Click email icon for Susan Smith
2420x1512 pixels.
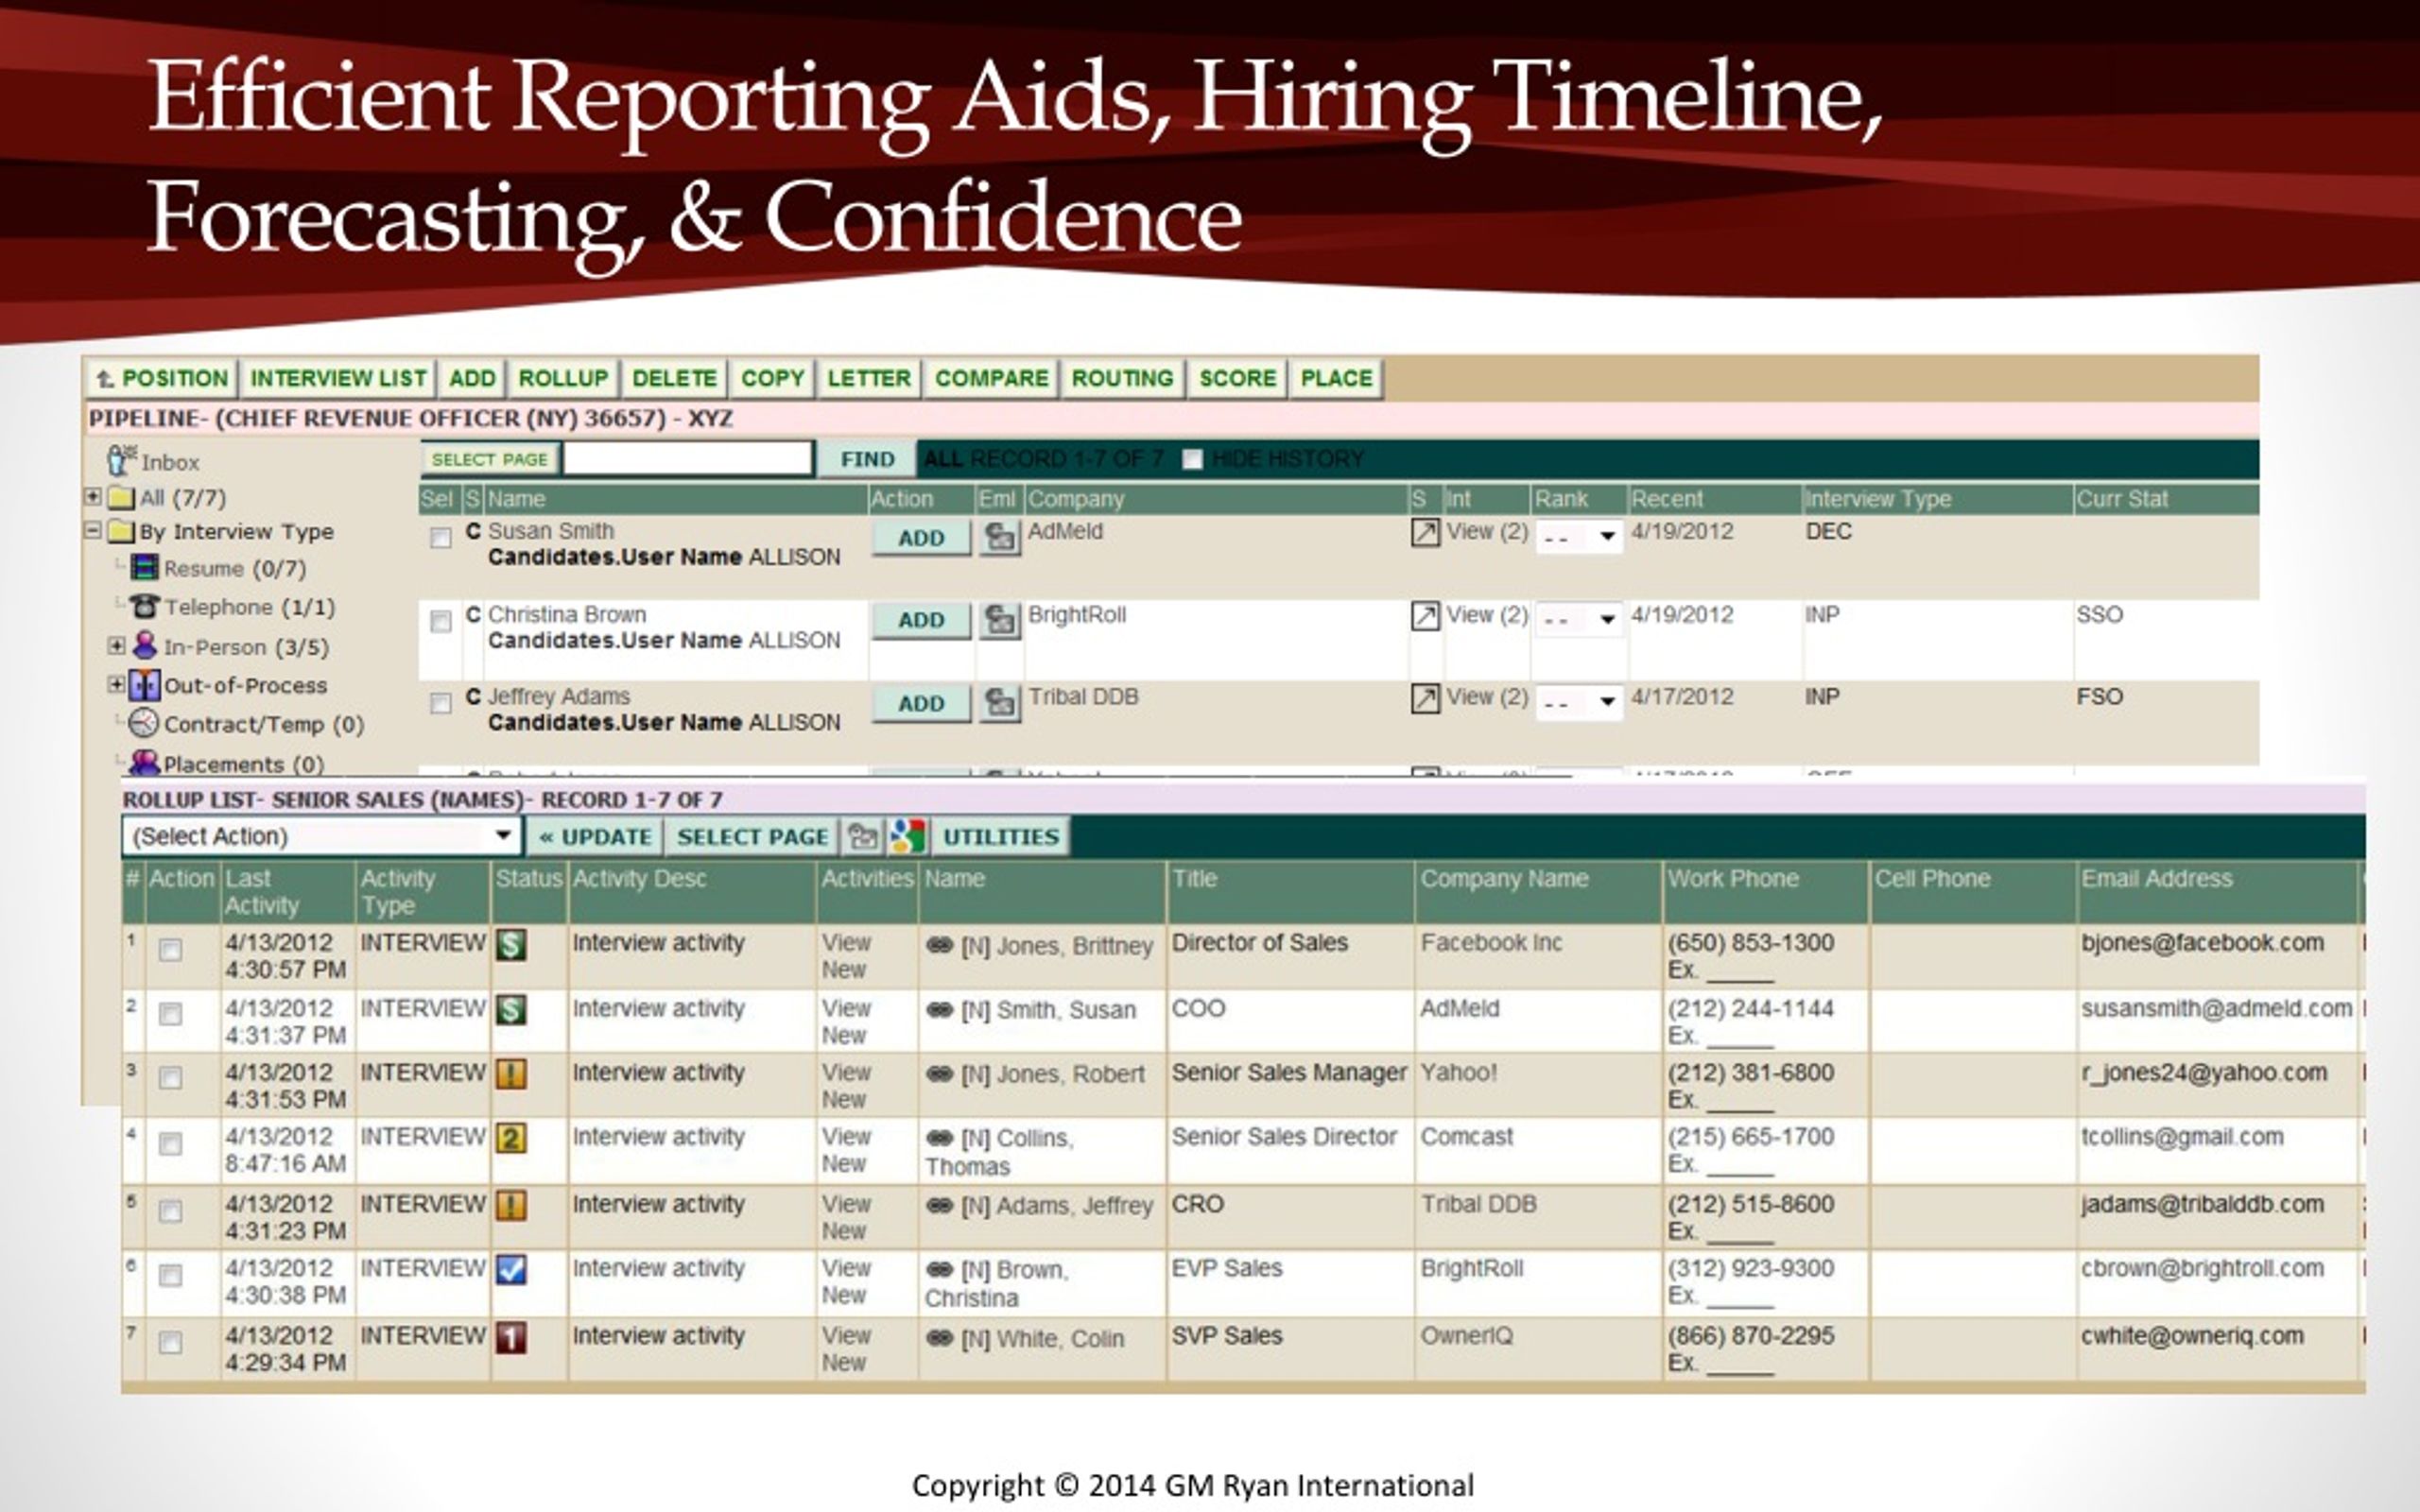click(999, 537)
